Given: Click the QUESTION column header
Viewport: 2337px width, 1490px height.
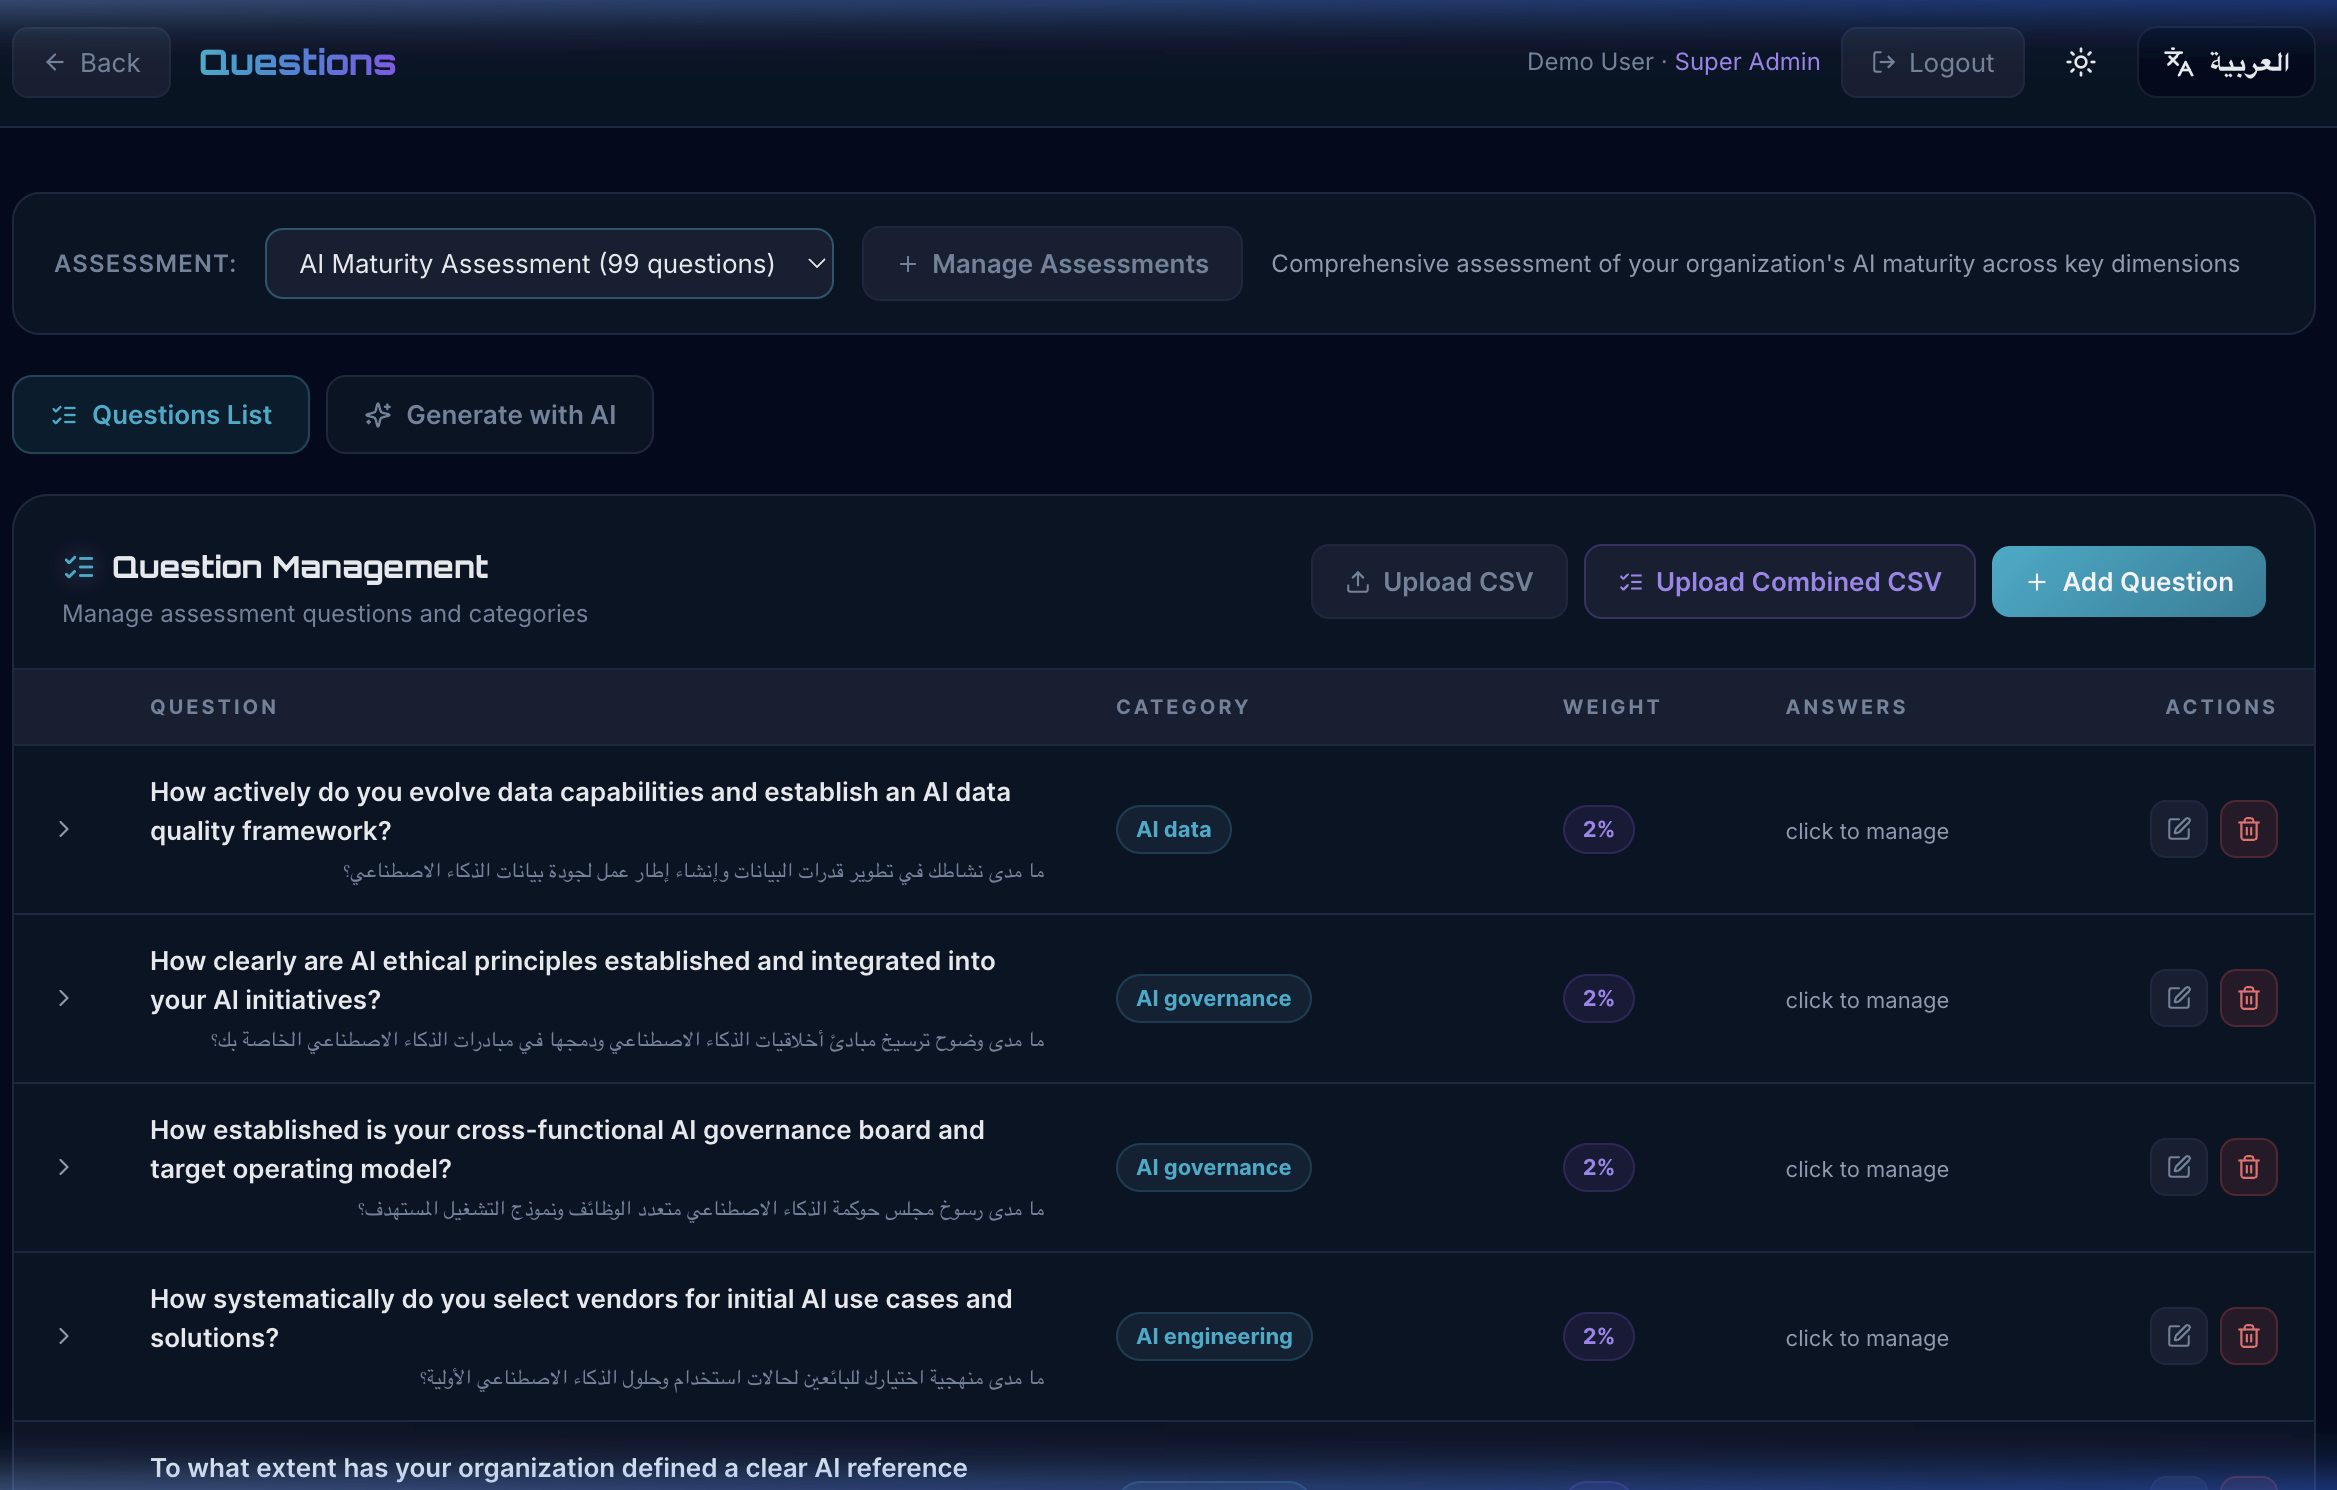Looking at the screenshot, I should click(x=213, y=707).
